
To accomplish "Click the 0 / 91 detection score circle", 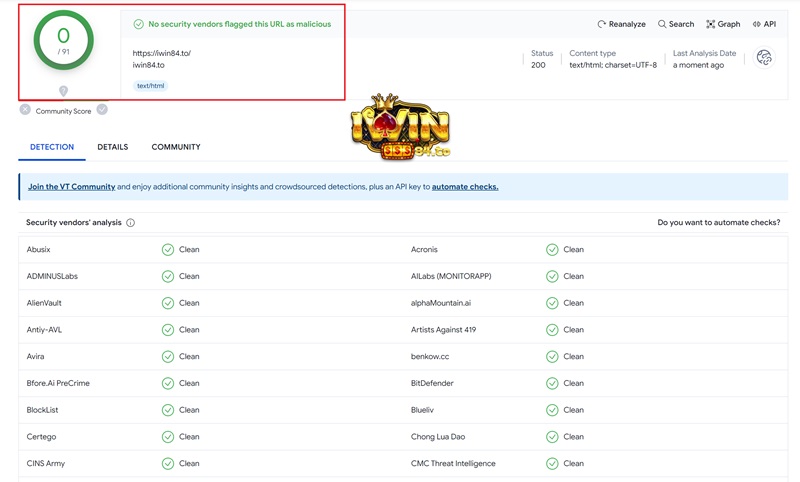I will (x=64, y=40).
